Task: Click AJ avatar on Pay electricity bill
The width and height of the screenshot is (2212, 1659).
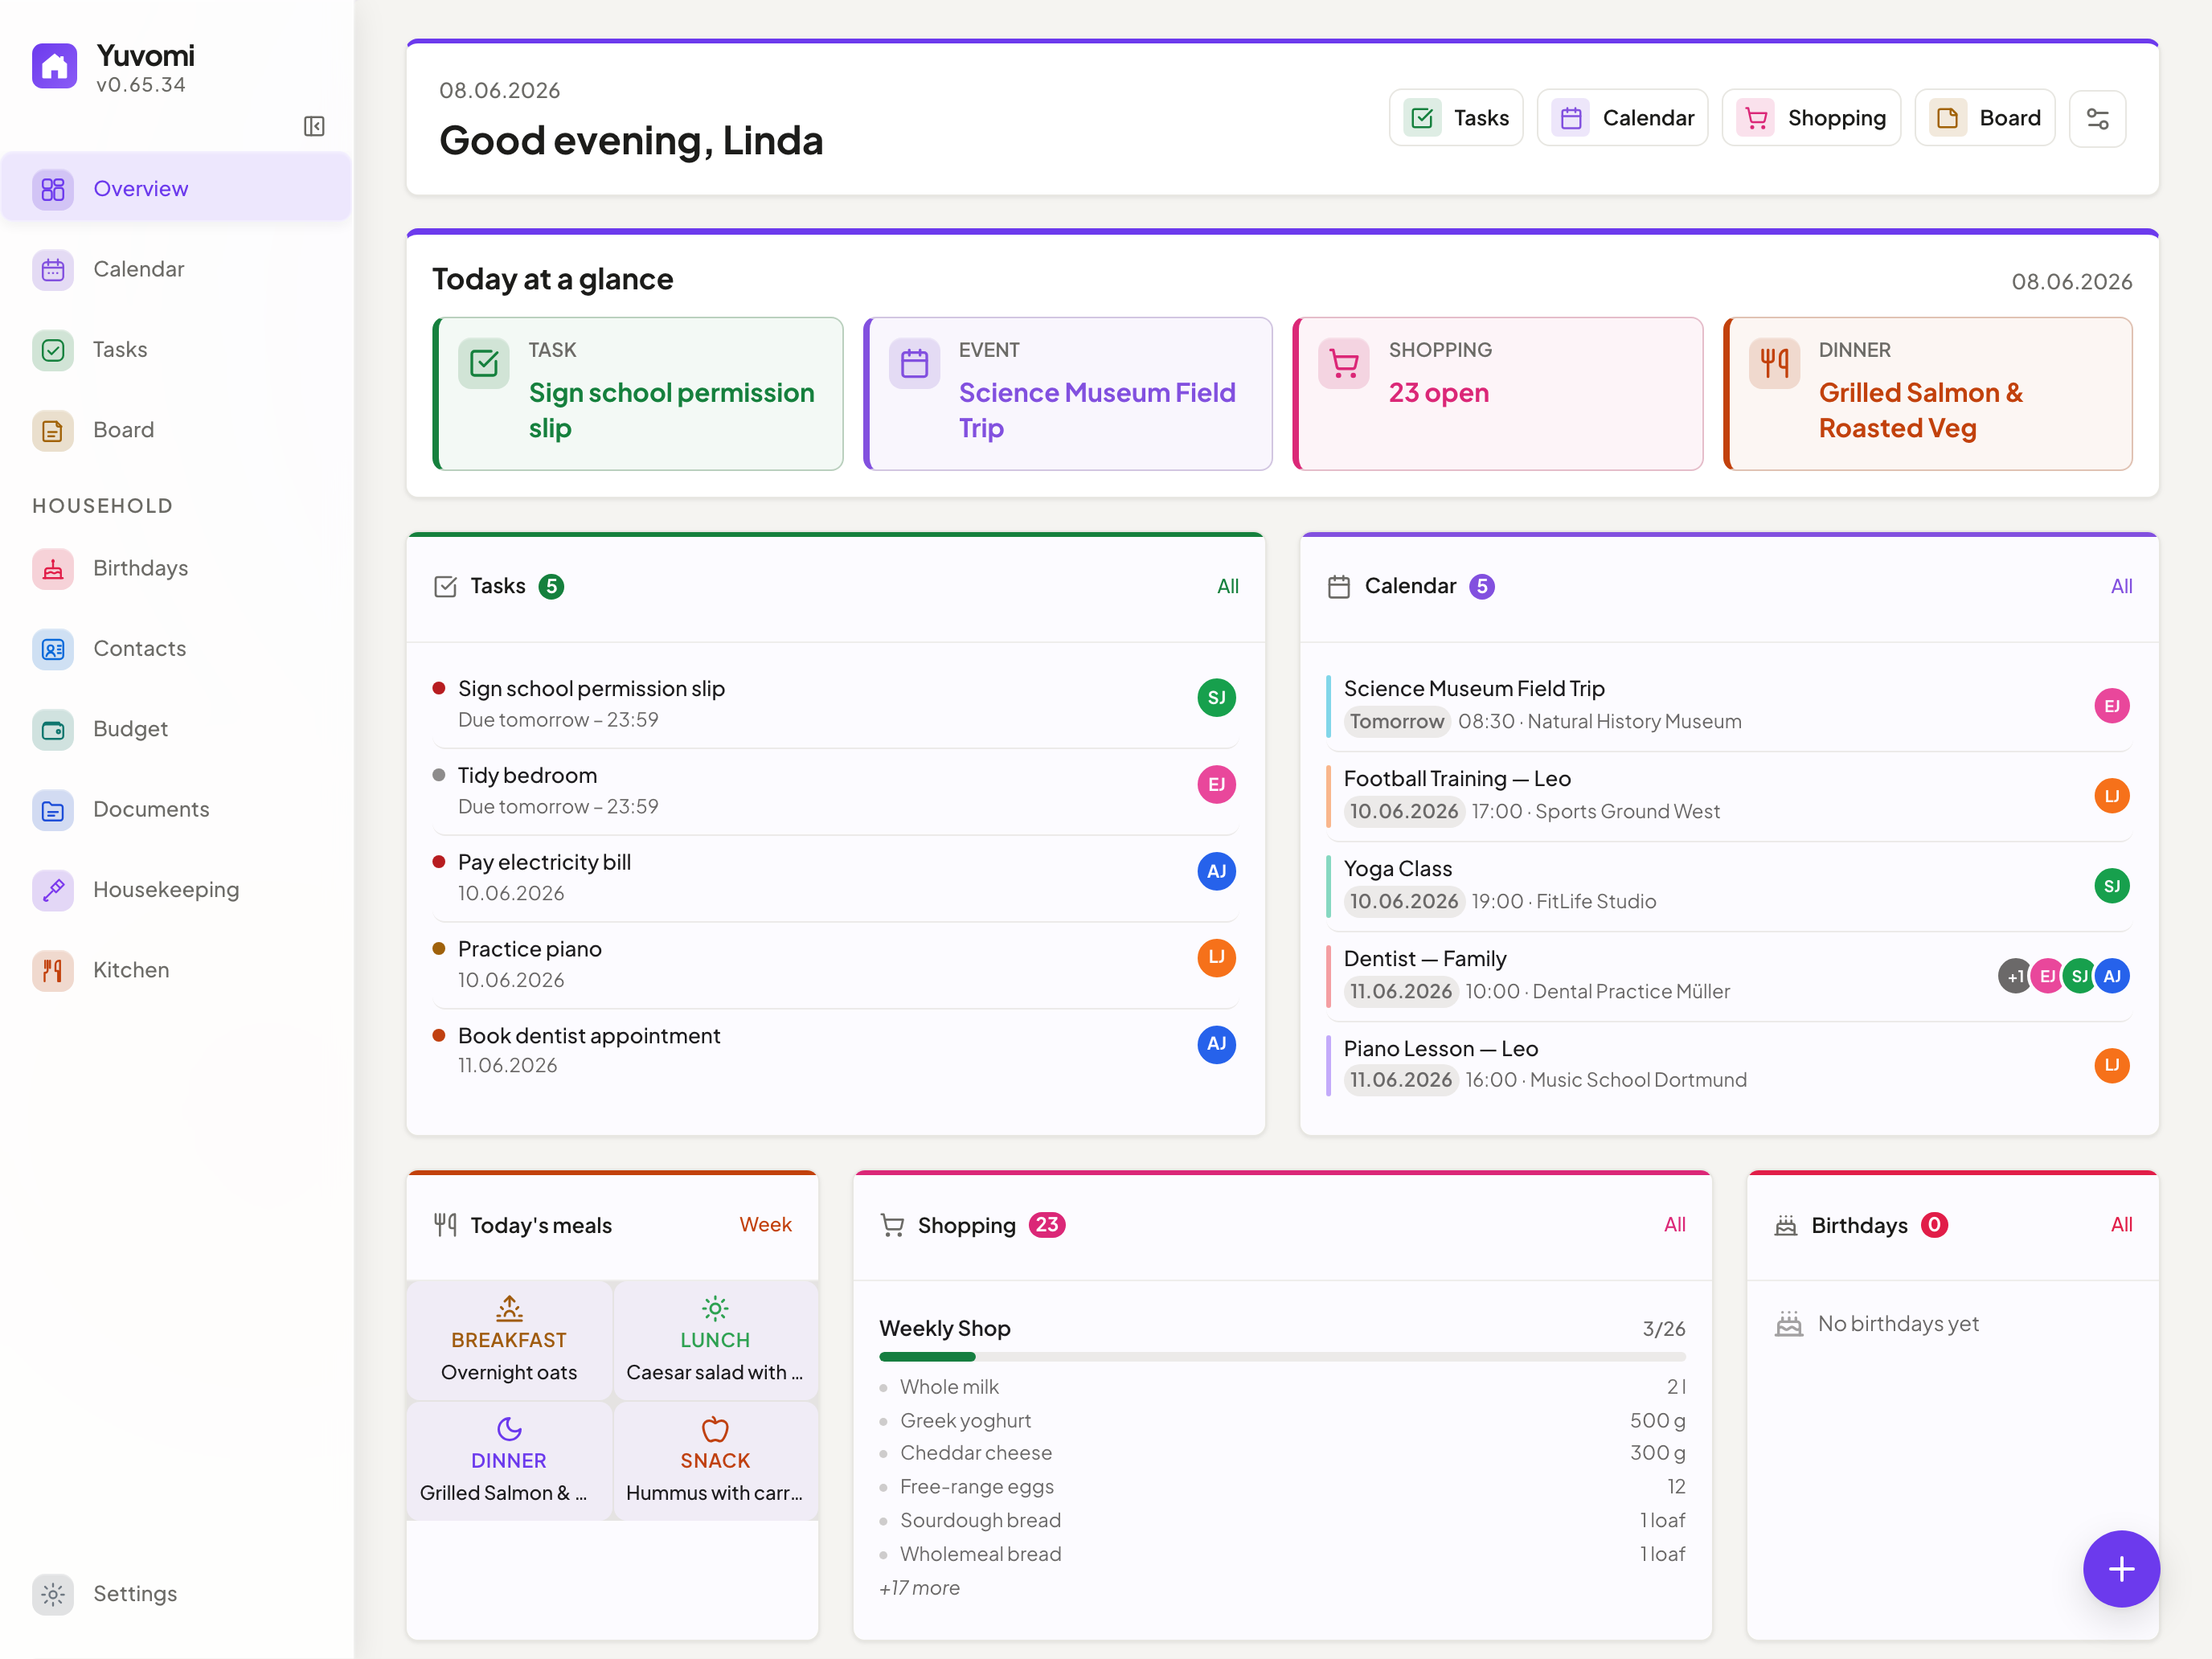Action: (x=1216, y=872)
